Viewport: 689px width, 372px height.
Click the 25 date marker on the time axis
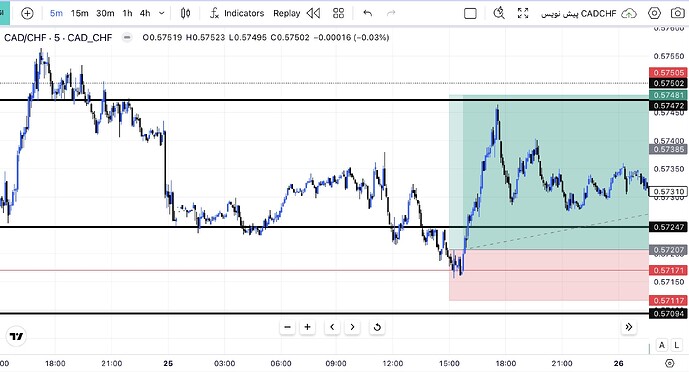click(168, 363)
